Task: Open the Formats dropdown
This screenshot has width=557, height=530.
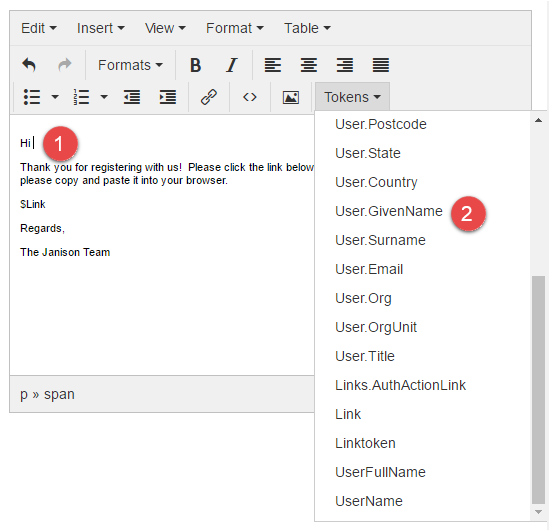Action: pos(130,65)
